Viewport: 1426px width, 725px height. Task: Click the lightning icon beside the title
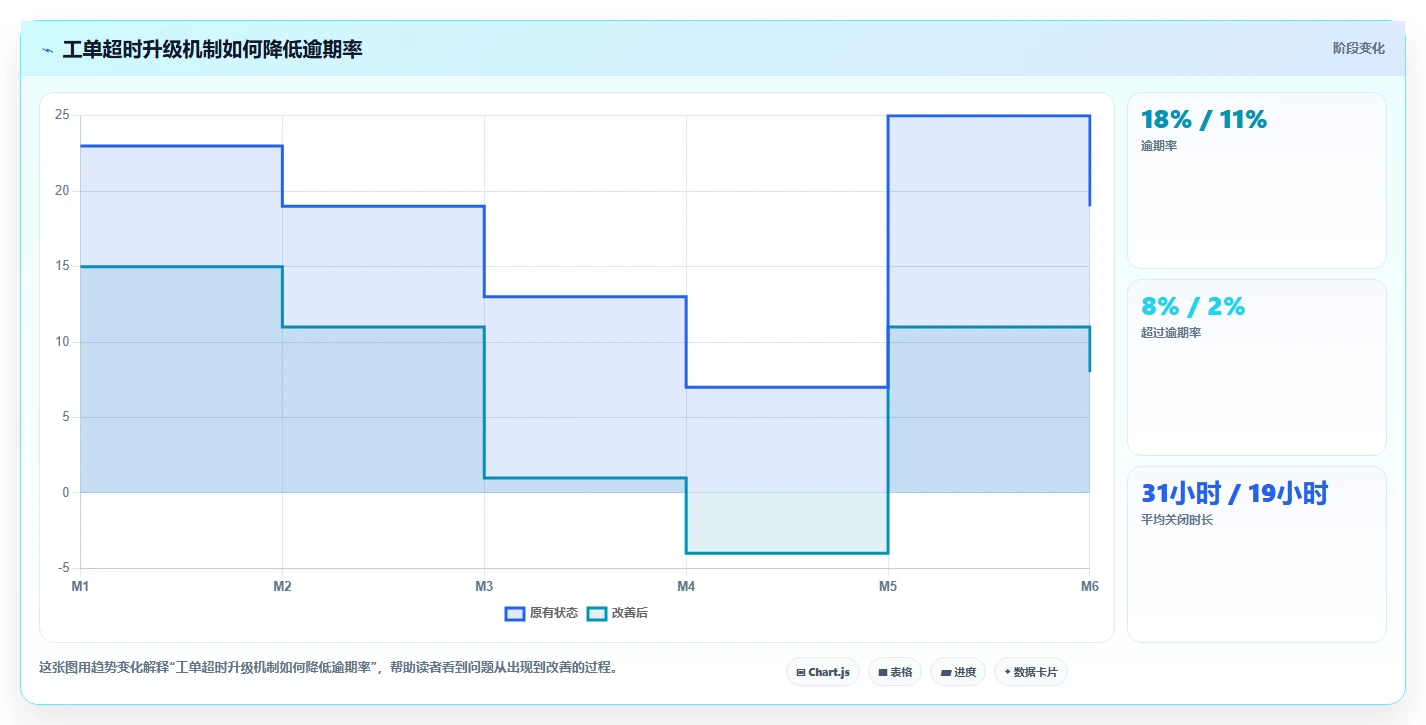(48, 50)
